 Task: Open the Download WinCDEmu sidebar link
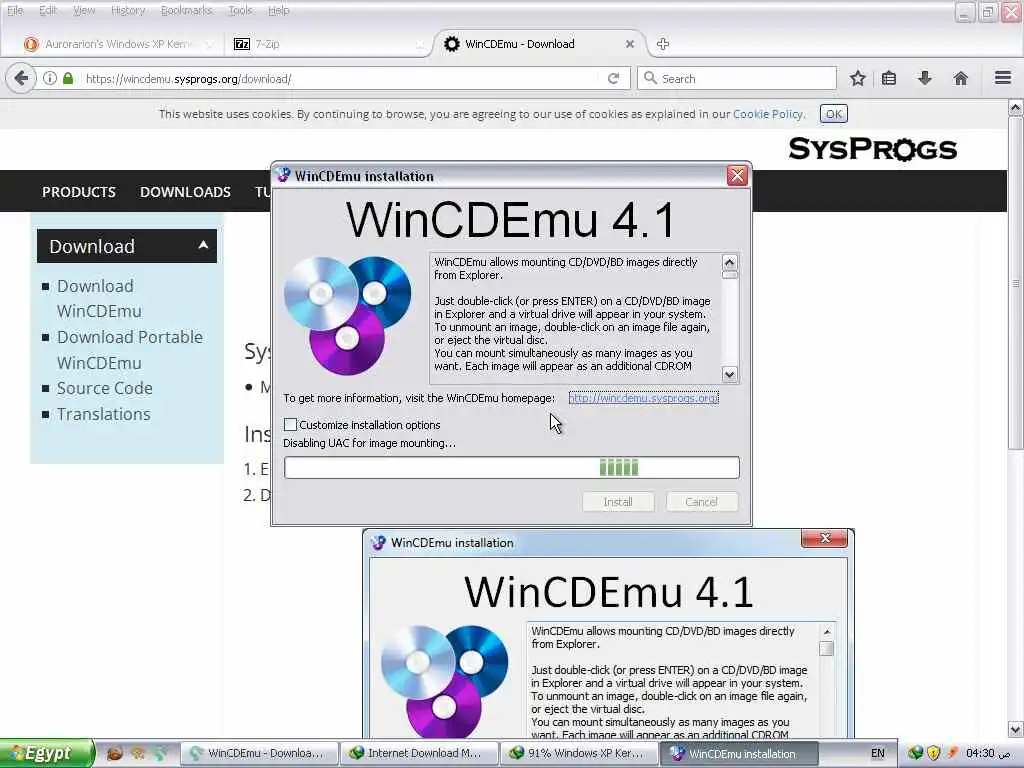(99, 298)
